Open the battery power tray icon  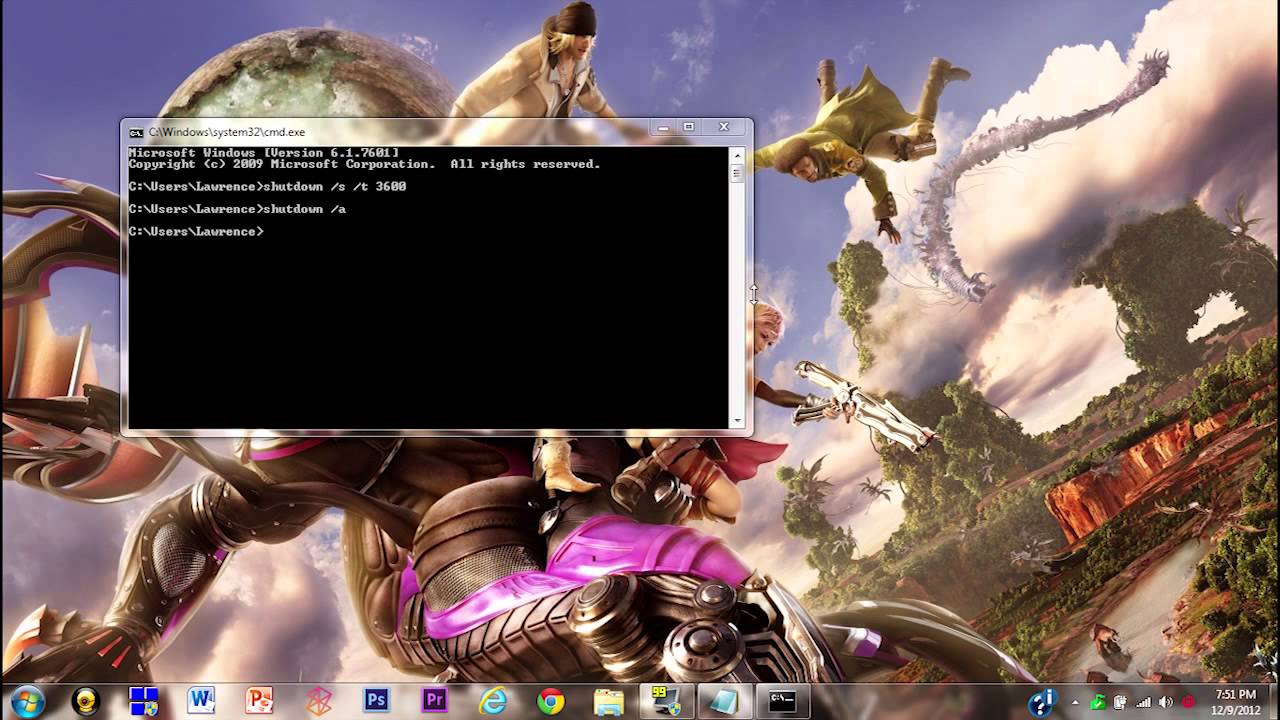pos(1121,702)
